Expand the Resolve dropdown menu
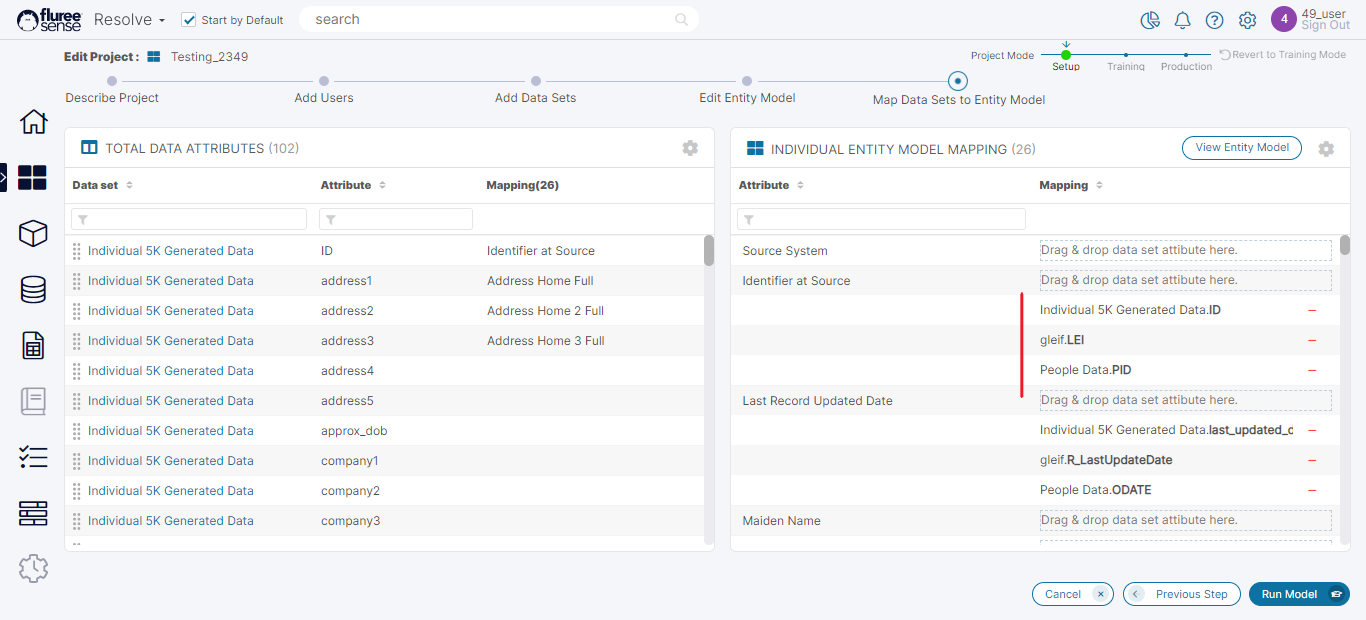Image resolution: width=1366 pixels, height=620 pixels. pyautogui.click(x=129, y=20)
